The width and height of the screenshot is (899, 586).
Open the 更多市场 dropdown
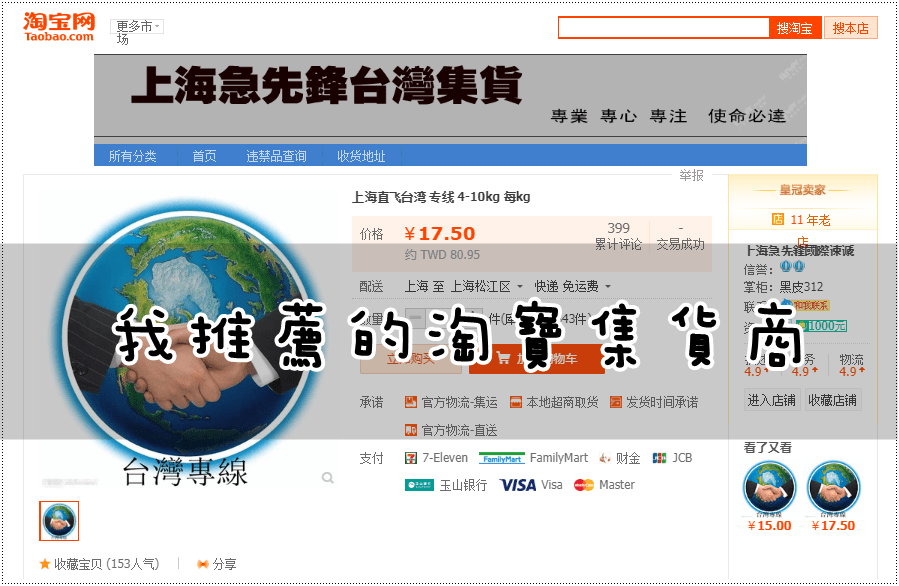[x=135, y=26]
